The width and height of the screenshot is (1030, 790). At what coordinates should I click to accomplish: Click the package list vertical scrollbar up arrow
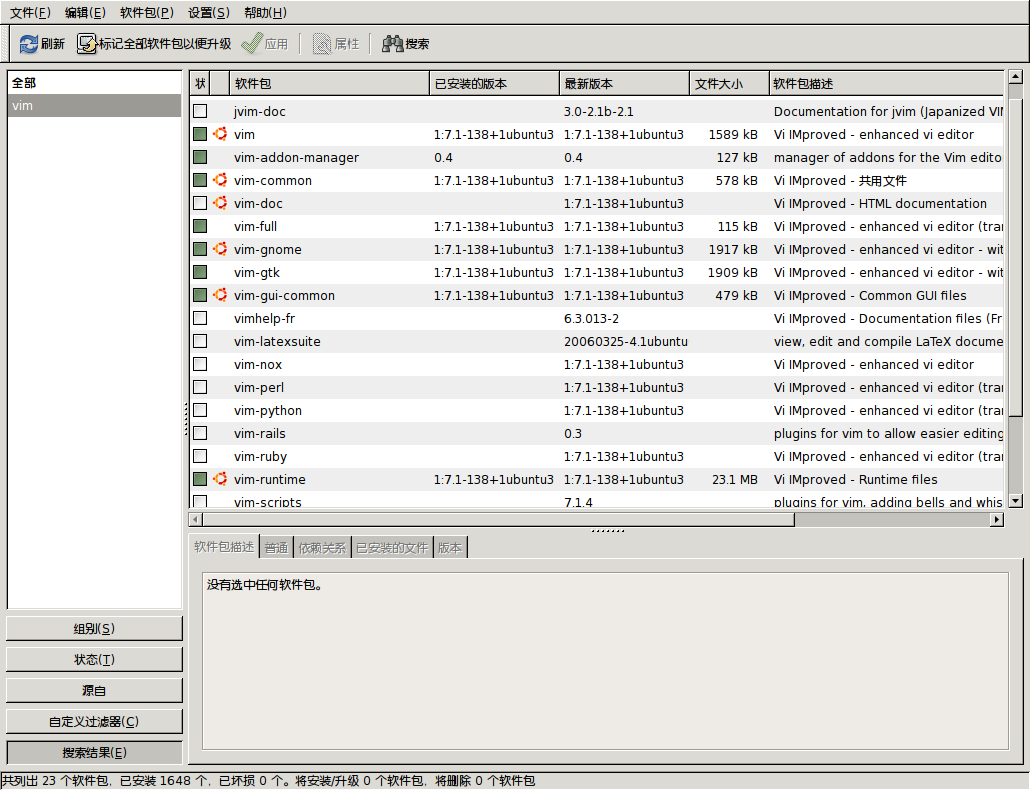[x=1016, y=77]
